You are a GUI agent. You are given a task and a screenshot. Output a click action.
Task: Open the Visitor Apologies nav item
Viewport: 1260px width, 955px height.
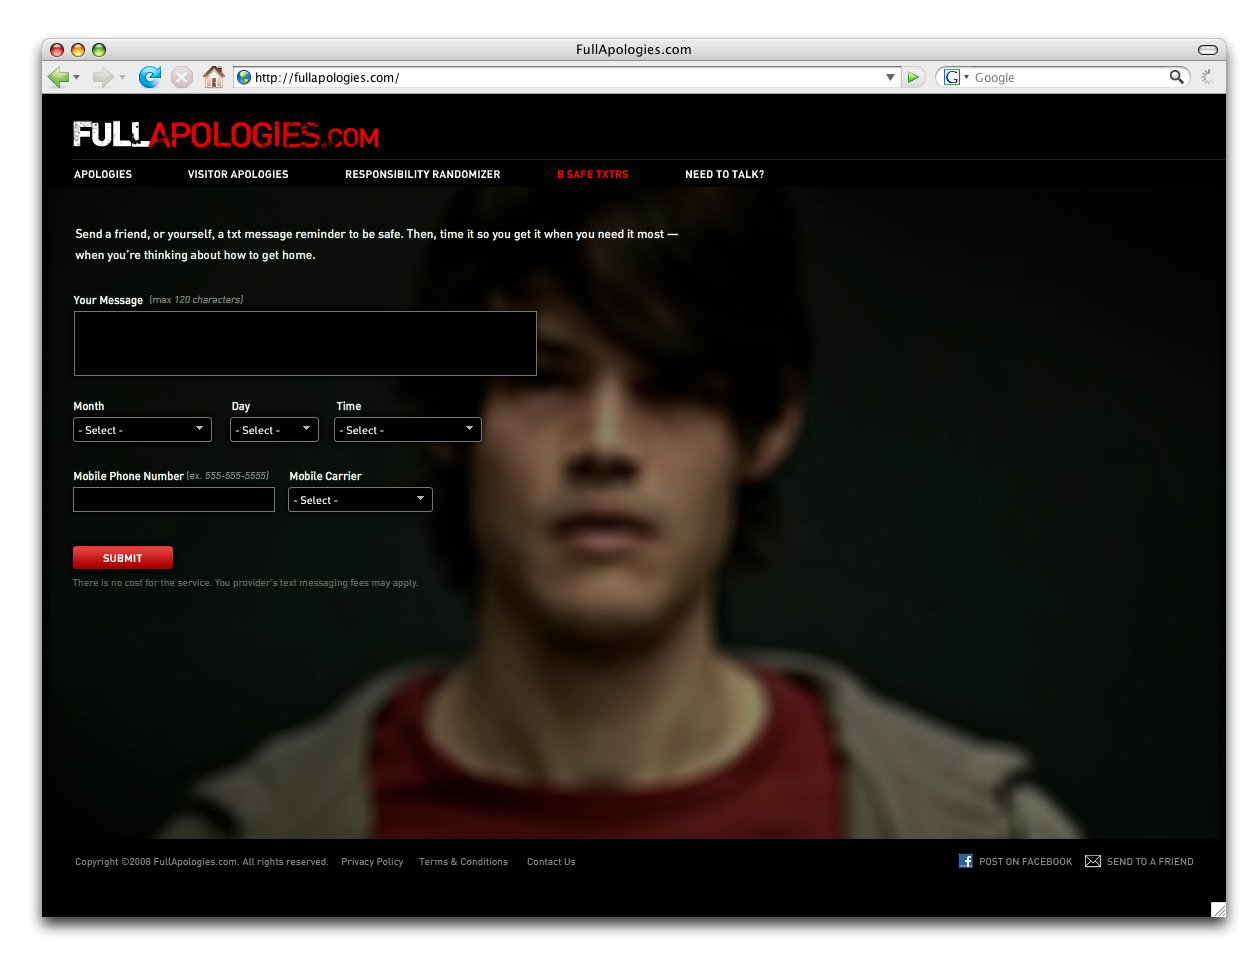click(x=238, y=174)
